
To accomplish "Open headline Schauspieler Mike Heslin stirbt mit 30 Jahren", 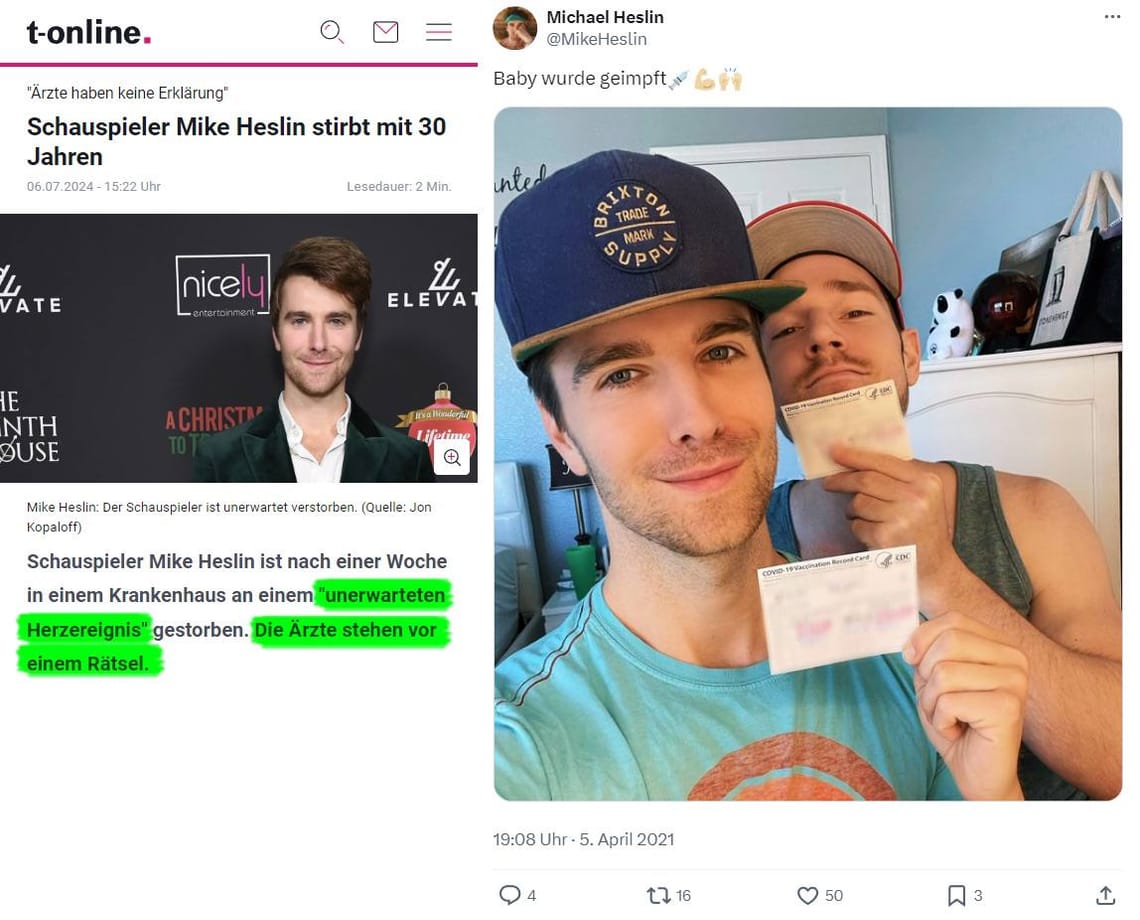I will (x=236, y=141).
